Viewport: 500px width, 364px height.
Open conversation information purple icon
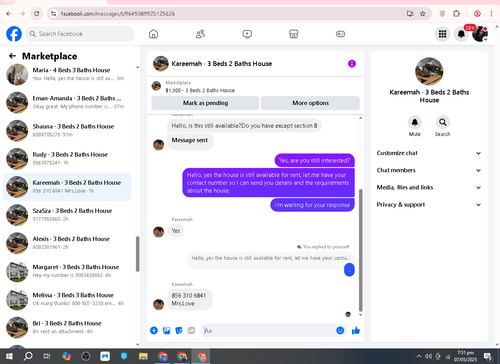352,63
